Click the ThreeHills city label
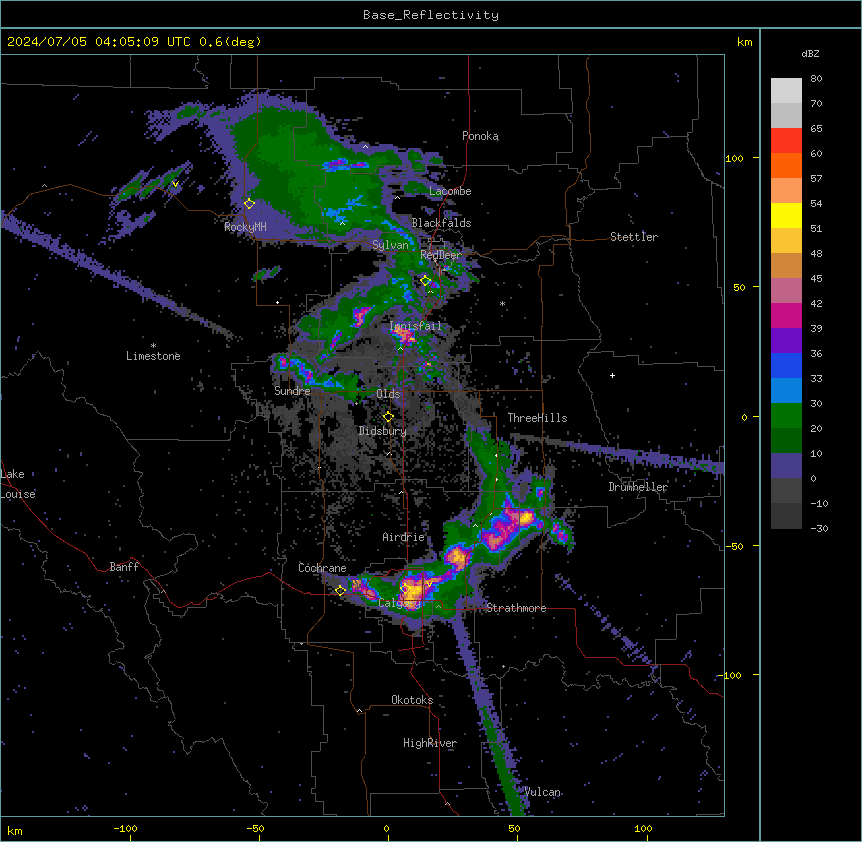Image resolution: width=862 pixels, height=842 pixels. coord(537,418)
